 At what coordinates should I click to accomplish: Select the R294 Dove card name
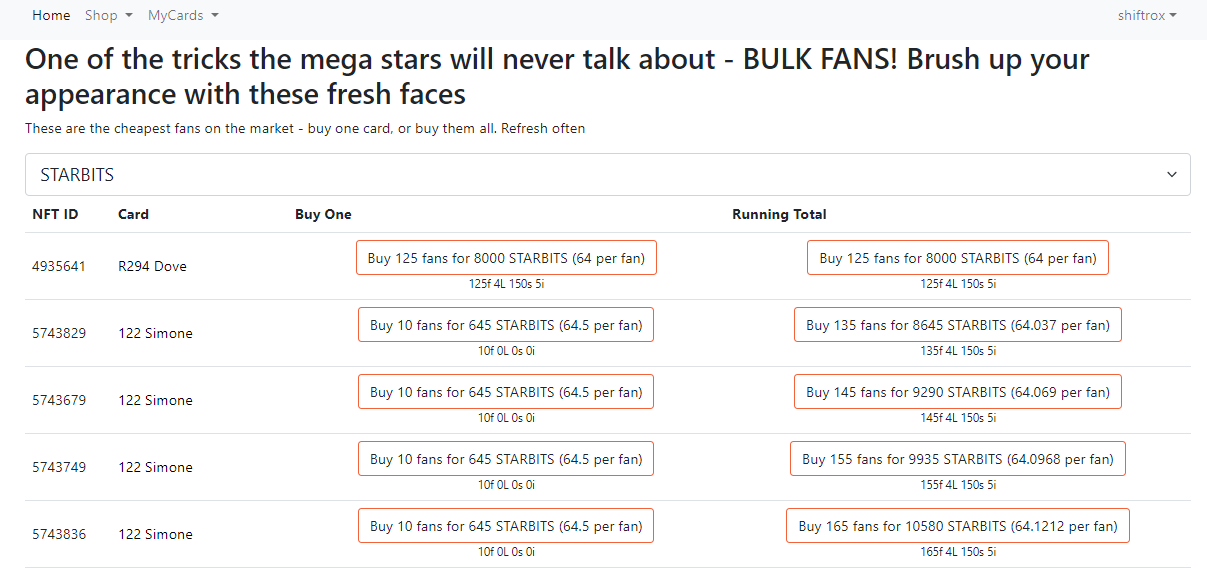152,266
